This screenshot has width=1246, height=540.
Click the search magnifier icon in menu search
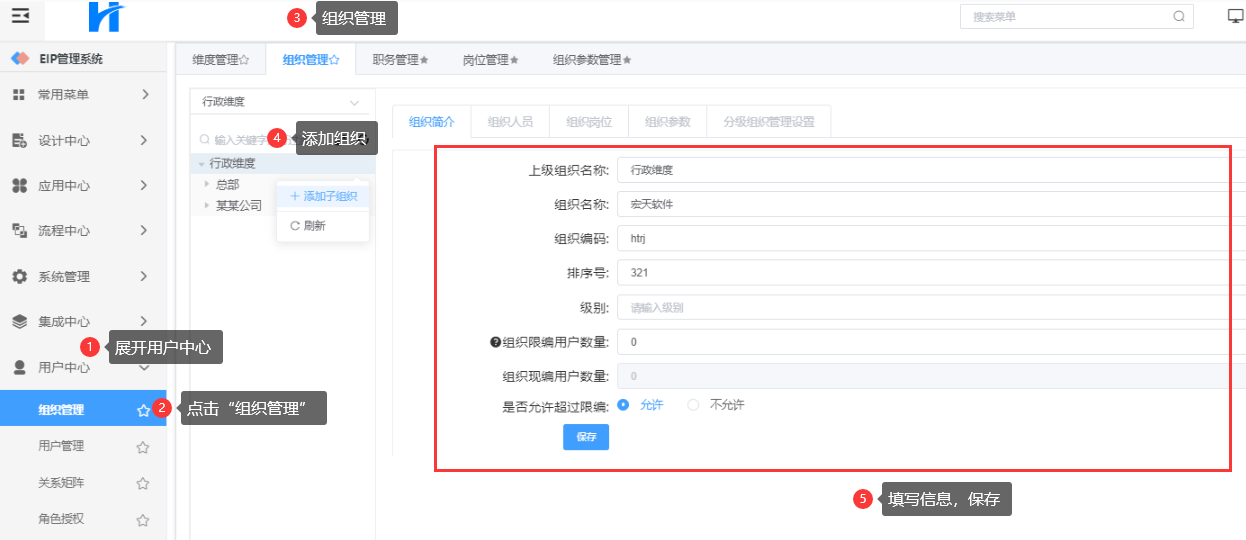tap(1179, 16)
